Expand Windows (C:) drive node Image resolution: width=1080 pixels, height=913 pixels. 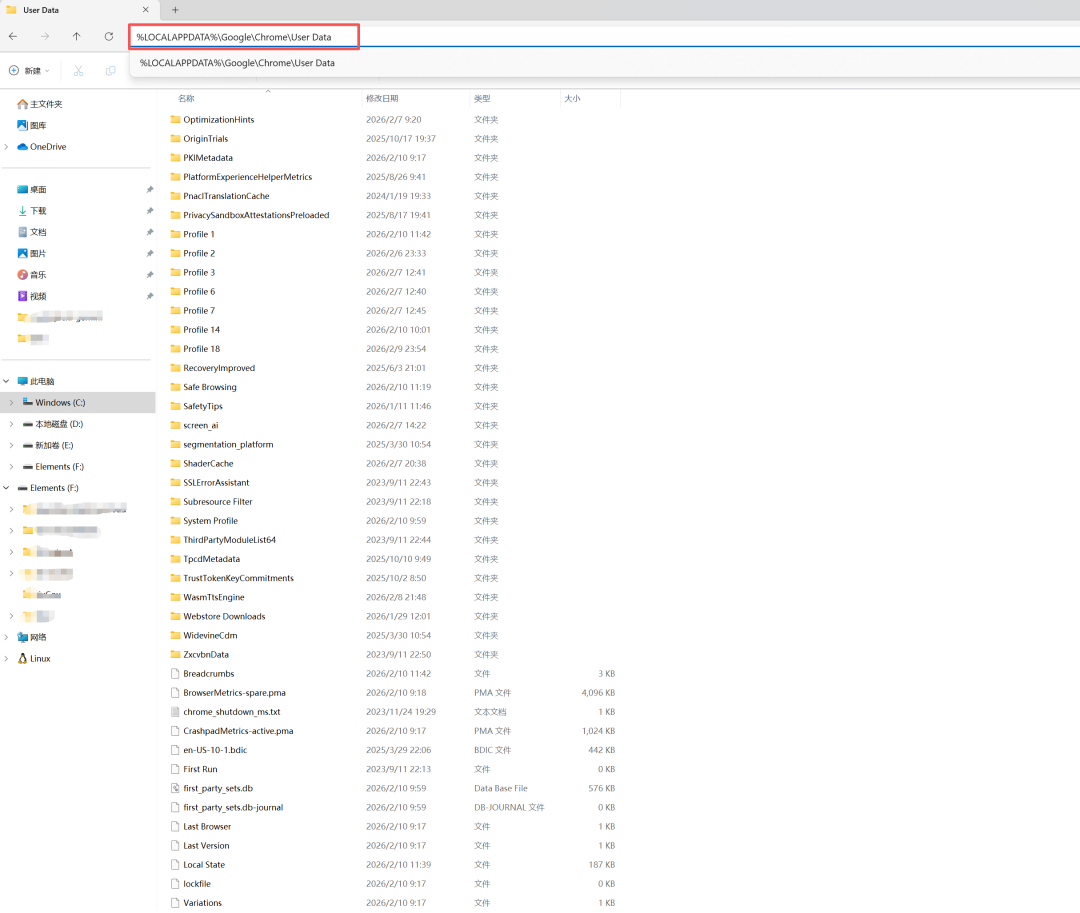point(12,403)
